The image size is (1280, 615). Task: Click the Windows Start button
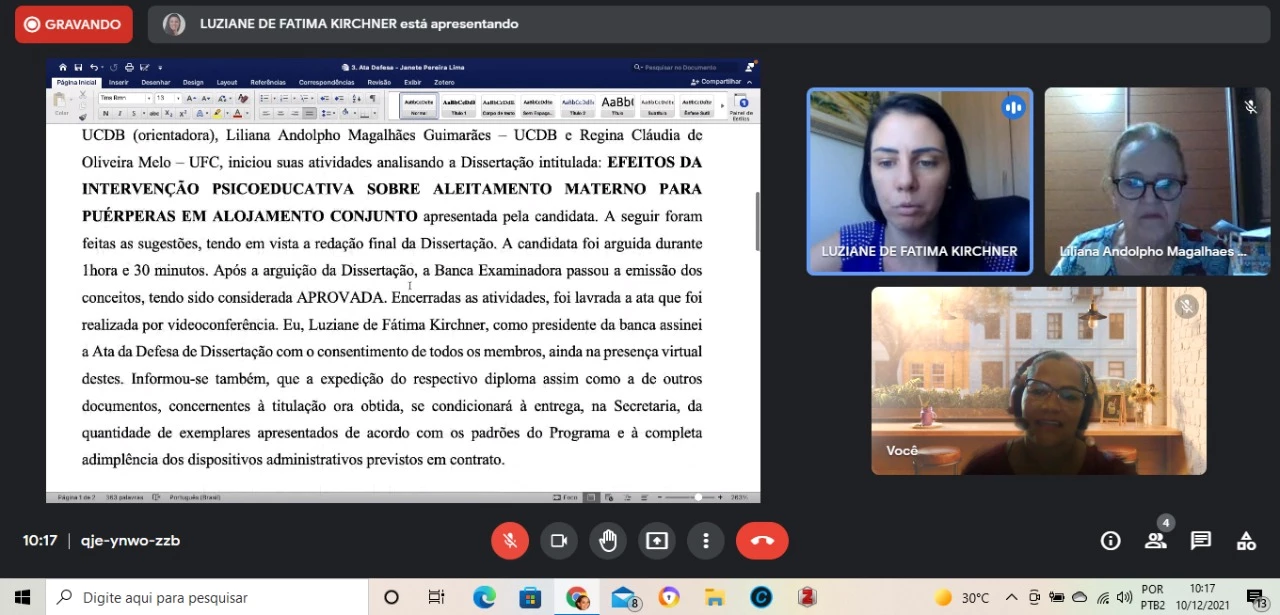[x=22, y=598]
